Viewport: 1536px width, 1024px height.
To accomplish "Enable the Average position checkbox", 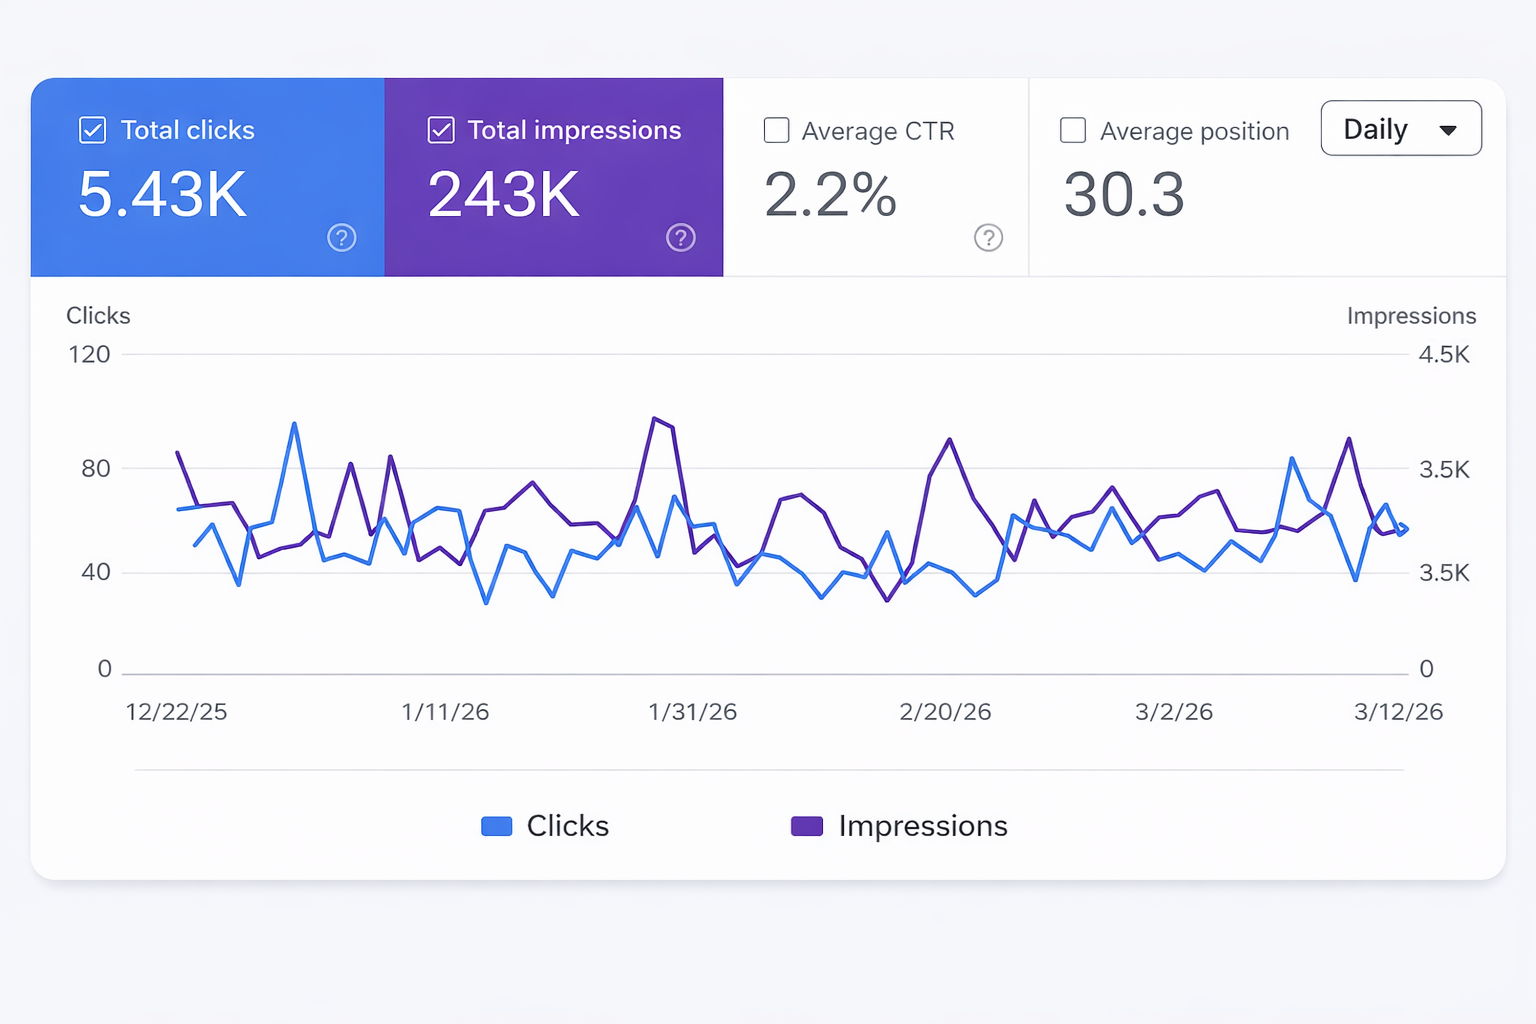I will click(1073, 131).
